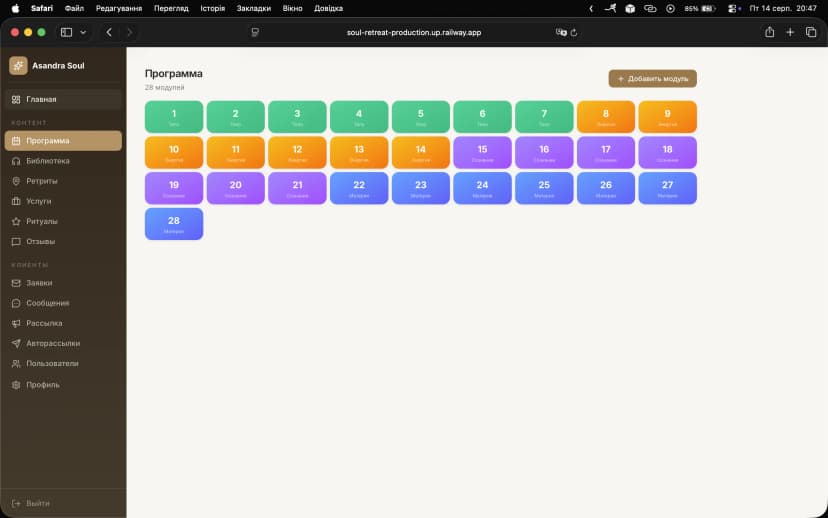Open macOS Control Center icon
828x518 pixels.
(732, 8)
